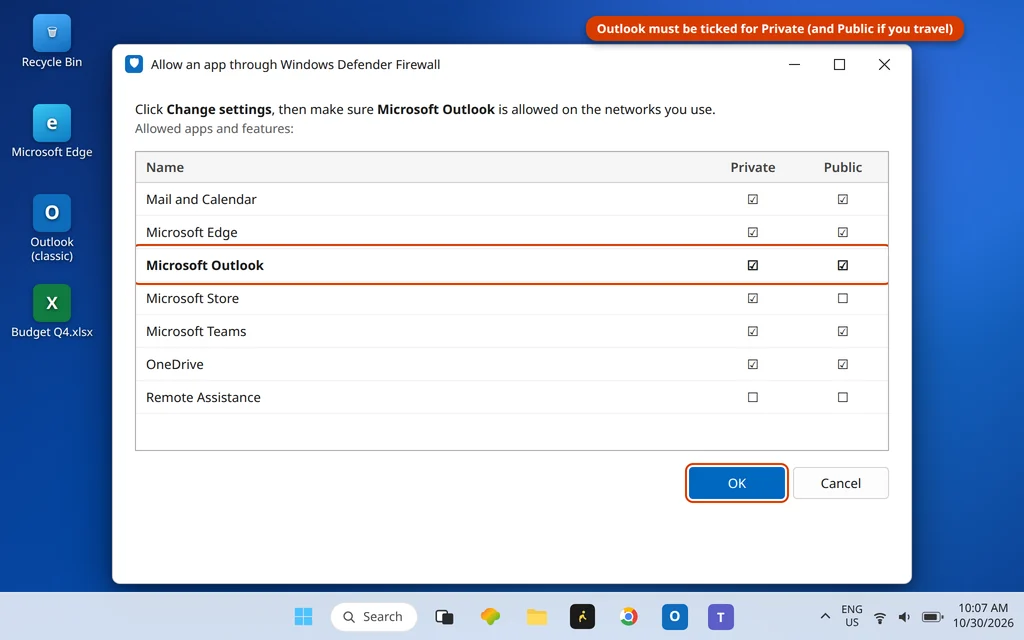
Task: Select the Microsoft Teams row name
Action: pos(196,331)
